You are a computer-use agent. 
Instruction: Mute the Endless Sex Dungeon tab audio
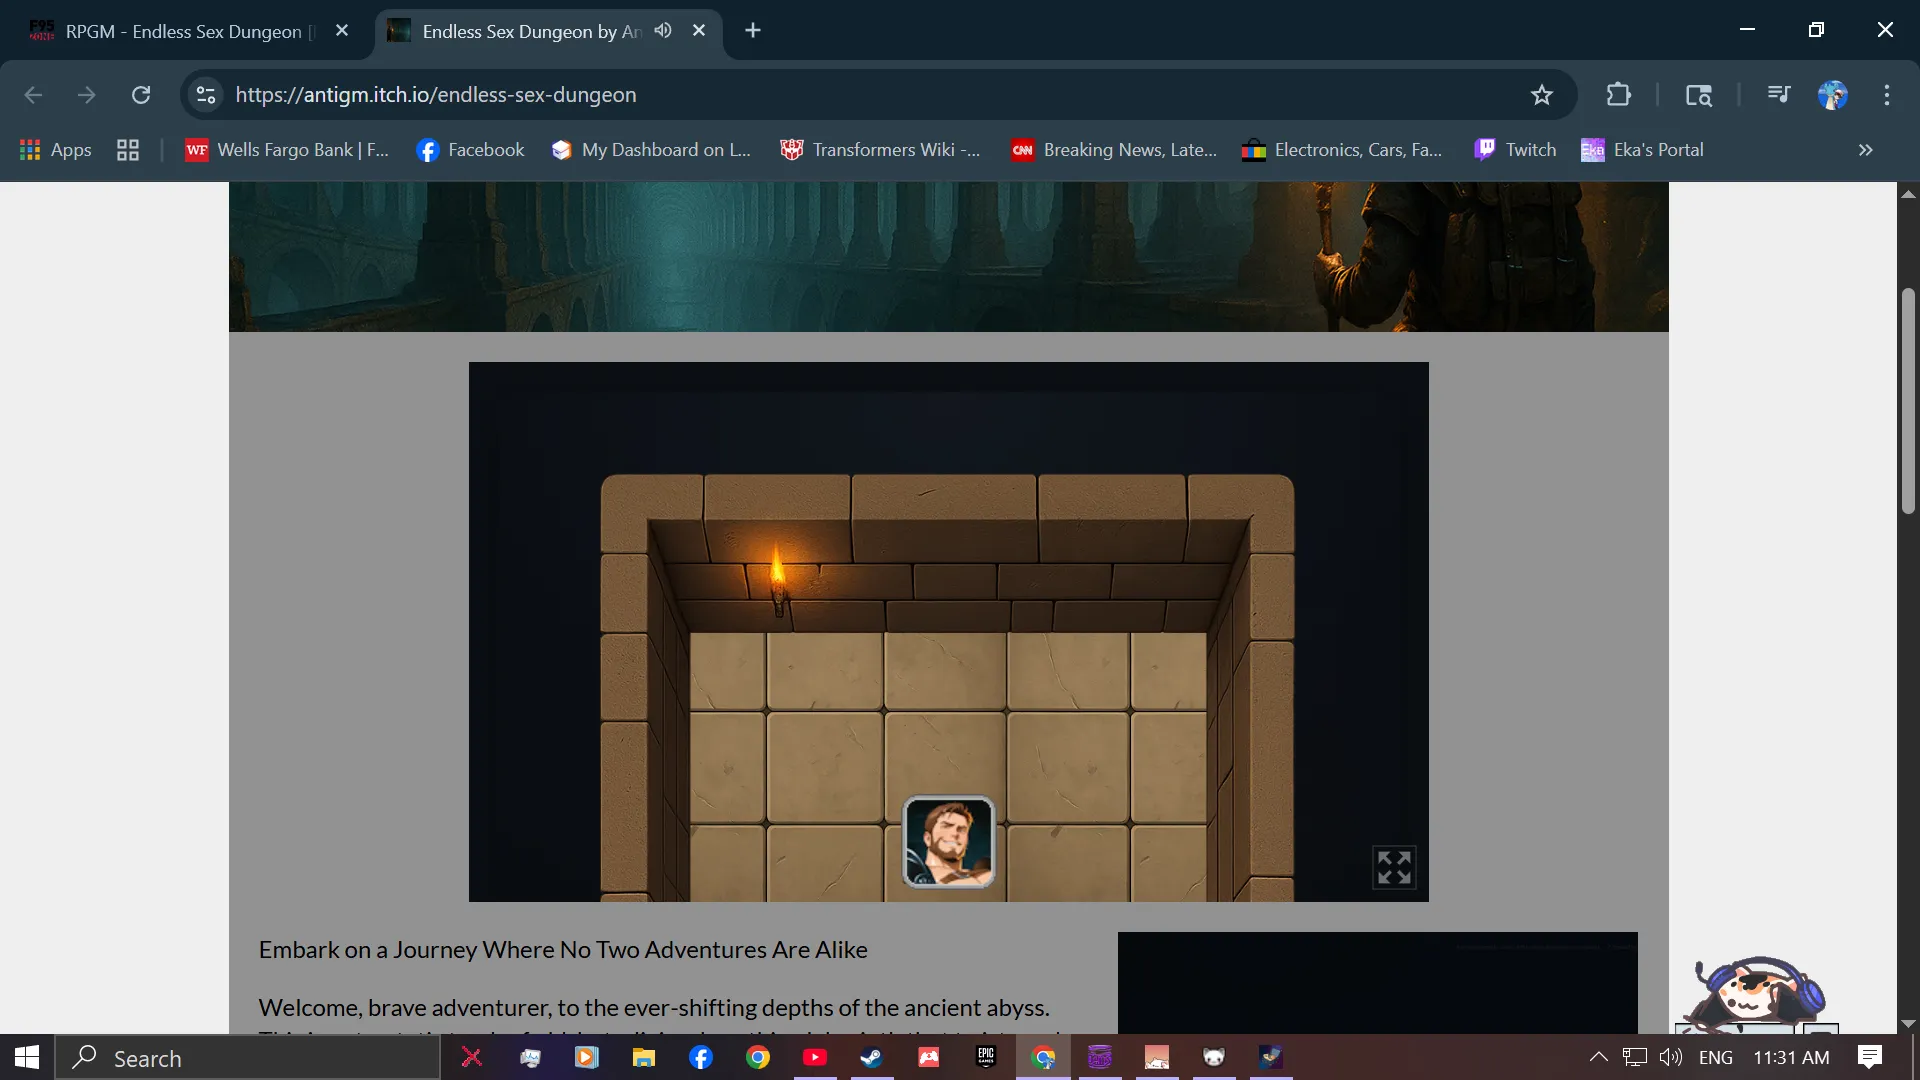tap(663, 31)
